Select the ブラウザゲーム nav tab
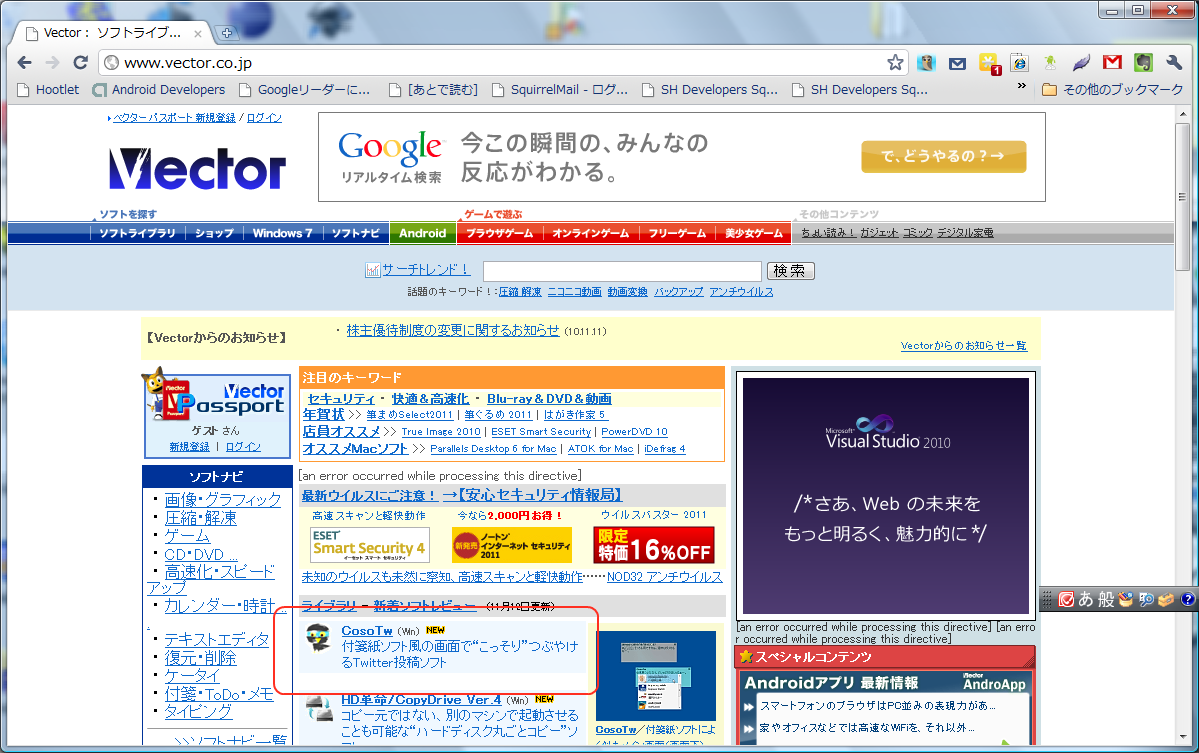Screen dimensions: 1199x753 tap(499, 233)
